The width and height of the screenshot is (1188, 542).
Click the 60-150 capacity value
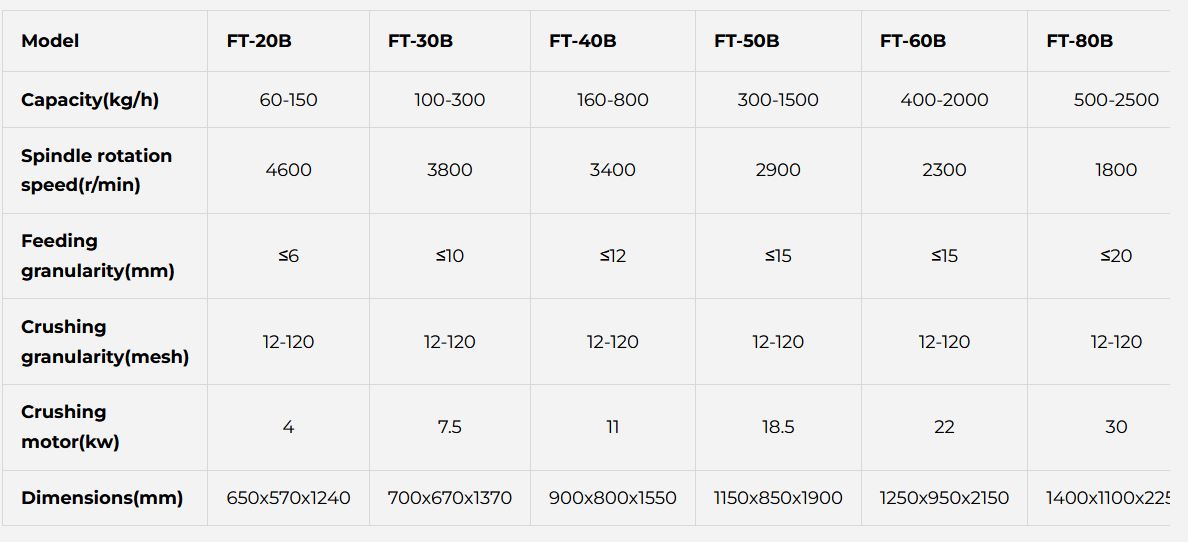[288, 100]
